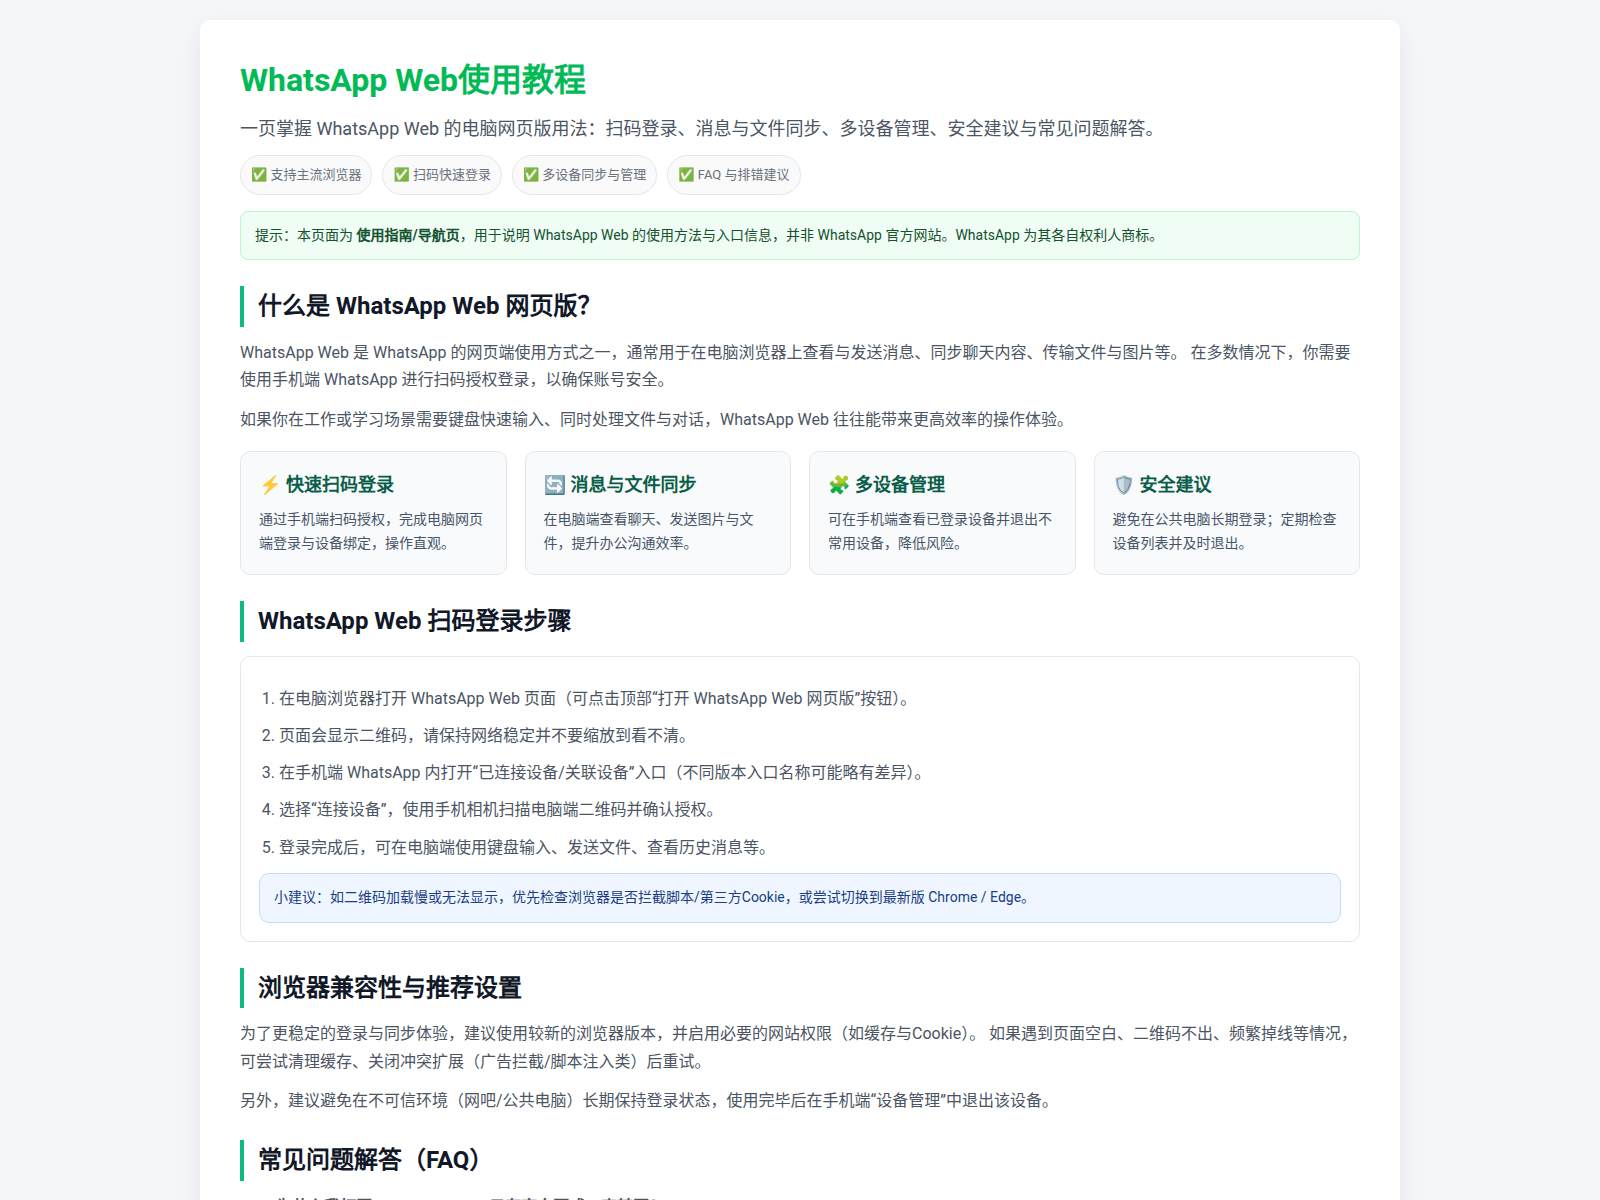Open the 消息与文件同步 feature card

point(658,513)
